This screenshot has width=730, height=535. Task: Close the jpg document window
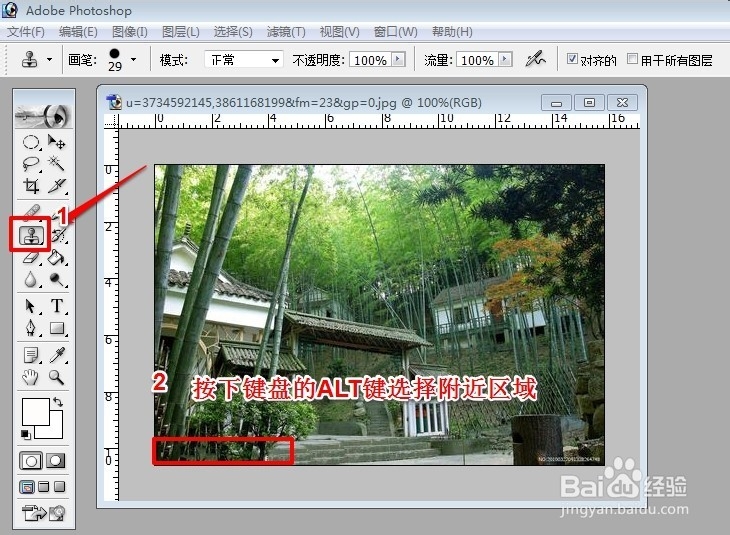tap(622, 102)
